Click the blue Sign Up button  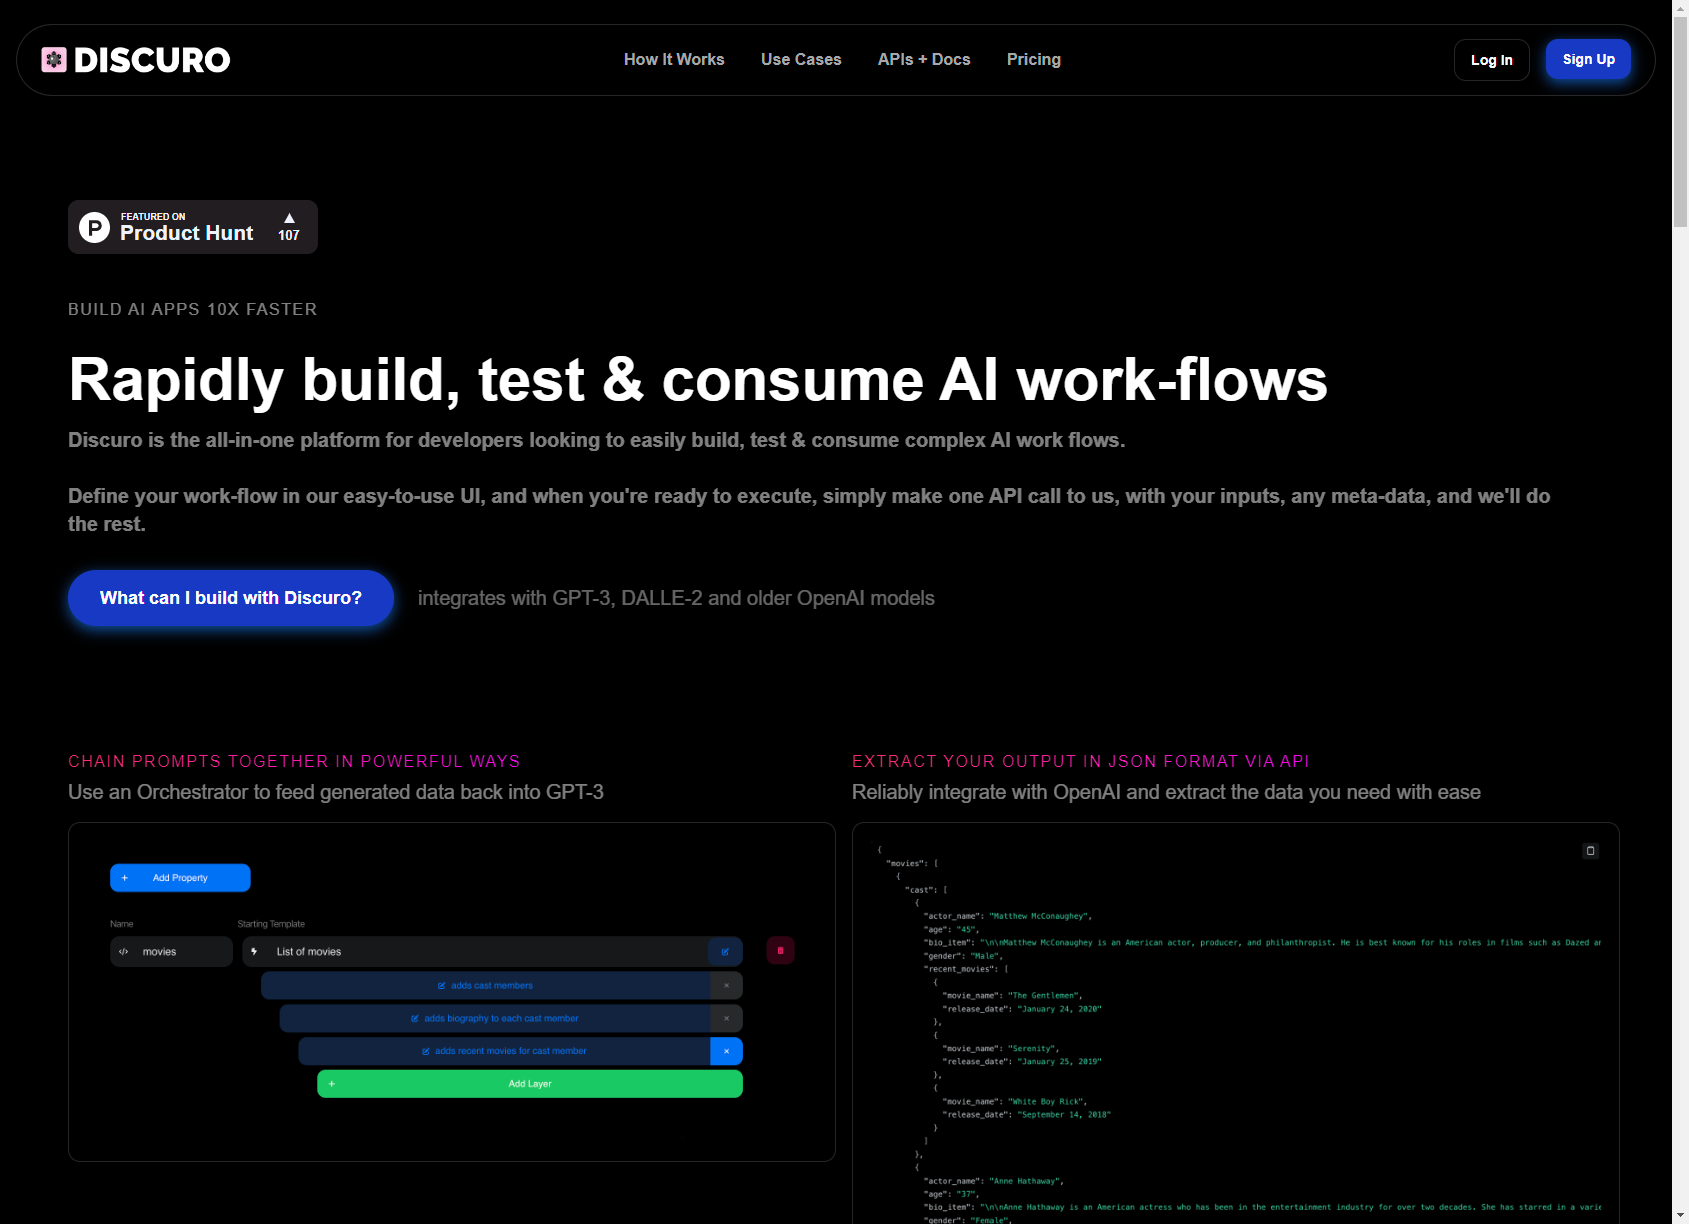(1589, 59)
